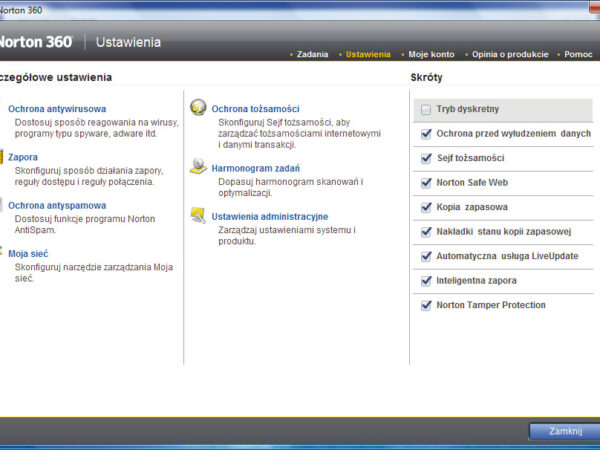Click the Ochrona tożsamości globe icon

pyautogui.click(x=198, y=108)
